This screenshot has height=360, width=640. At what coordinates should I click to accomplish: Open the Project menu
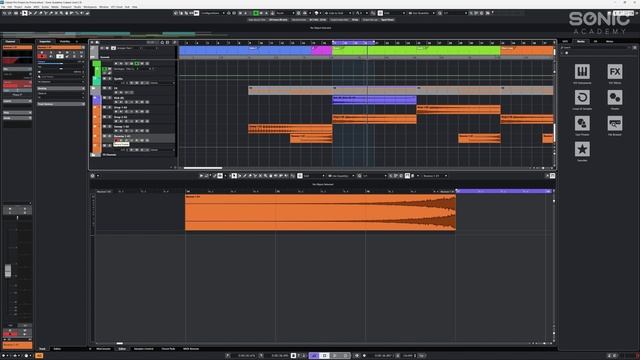[18, 7]
